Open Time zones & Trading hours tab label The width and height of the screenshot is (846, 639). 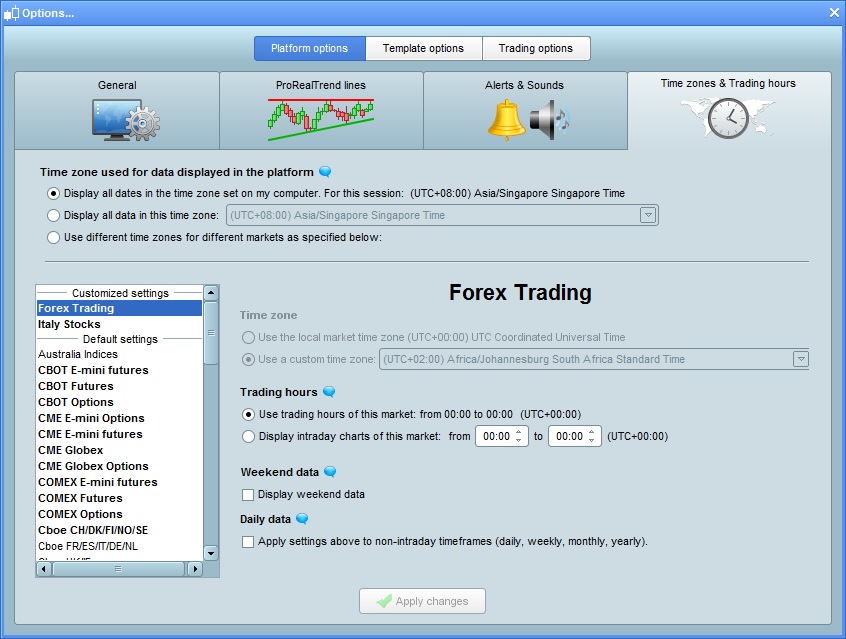pos(728,83)
